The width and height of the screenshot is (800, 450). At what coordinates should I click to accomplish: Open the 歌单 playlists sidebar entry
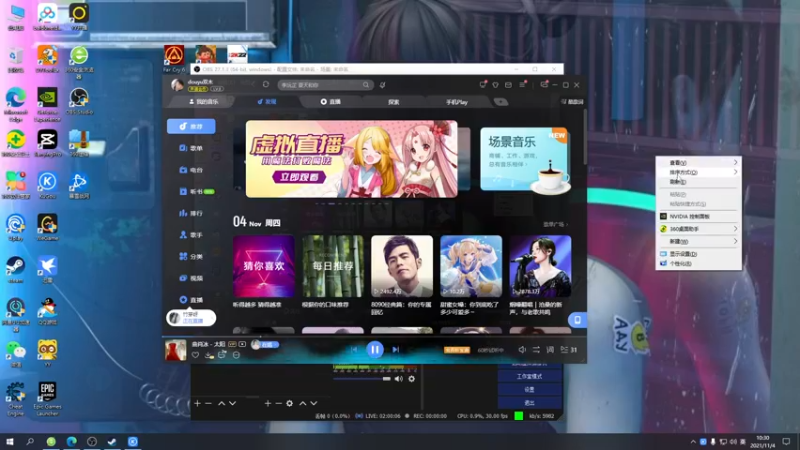[191, 148]
